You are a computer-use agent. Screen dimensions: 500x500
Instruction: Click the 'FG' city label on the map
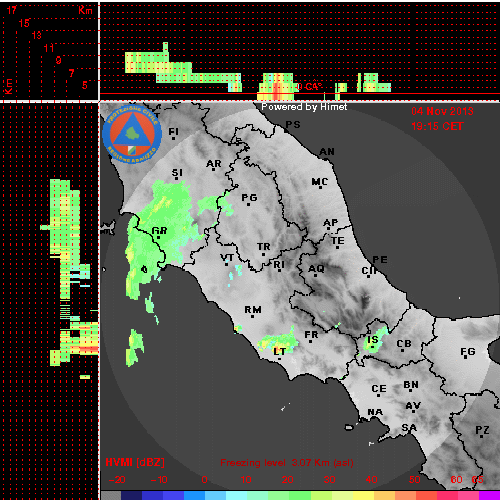pos(468,352)
